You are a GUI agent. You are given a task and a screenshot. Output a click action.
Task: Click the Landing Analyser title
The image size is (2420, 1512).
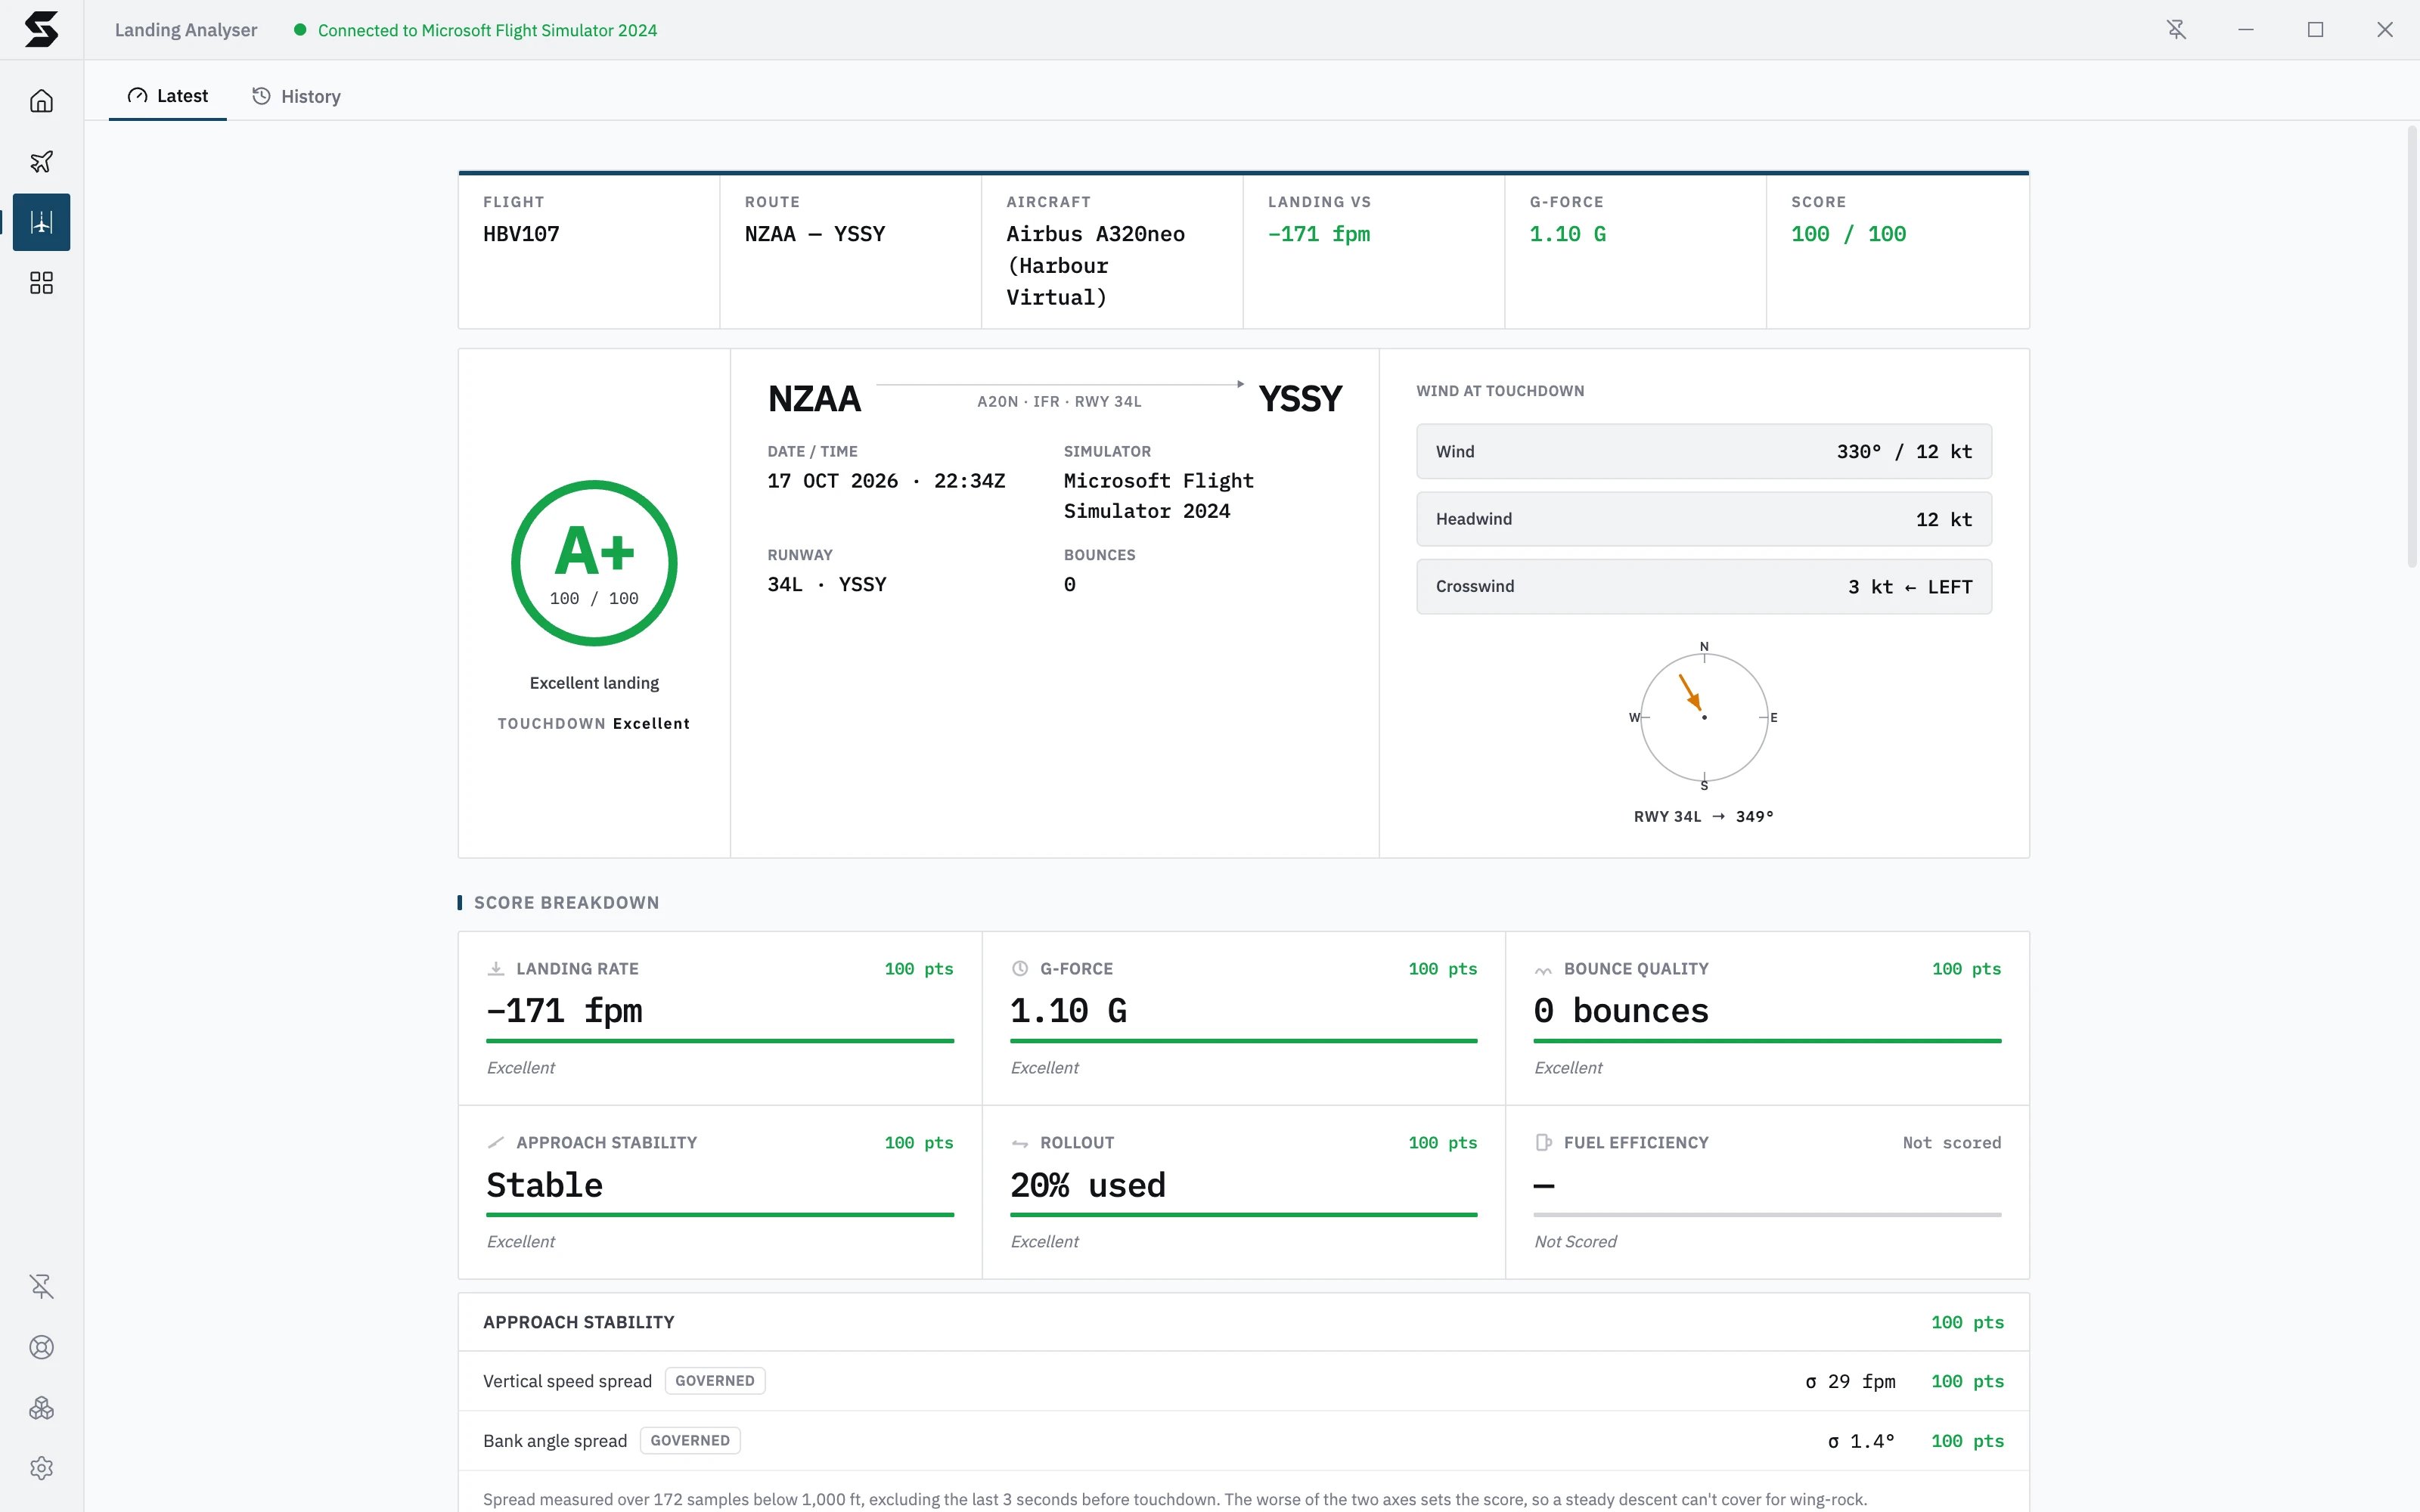[186, 30]
